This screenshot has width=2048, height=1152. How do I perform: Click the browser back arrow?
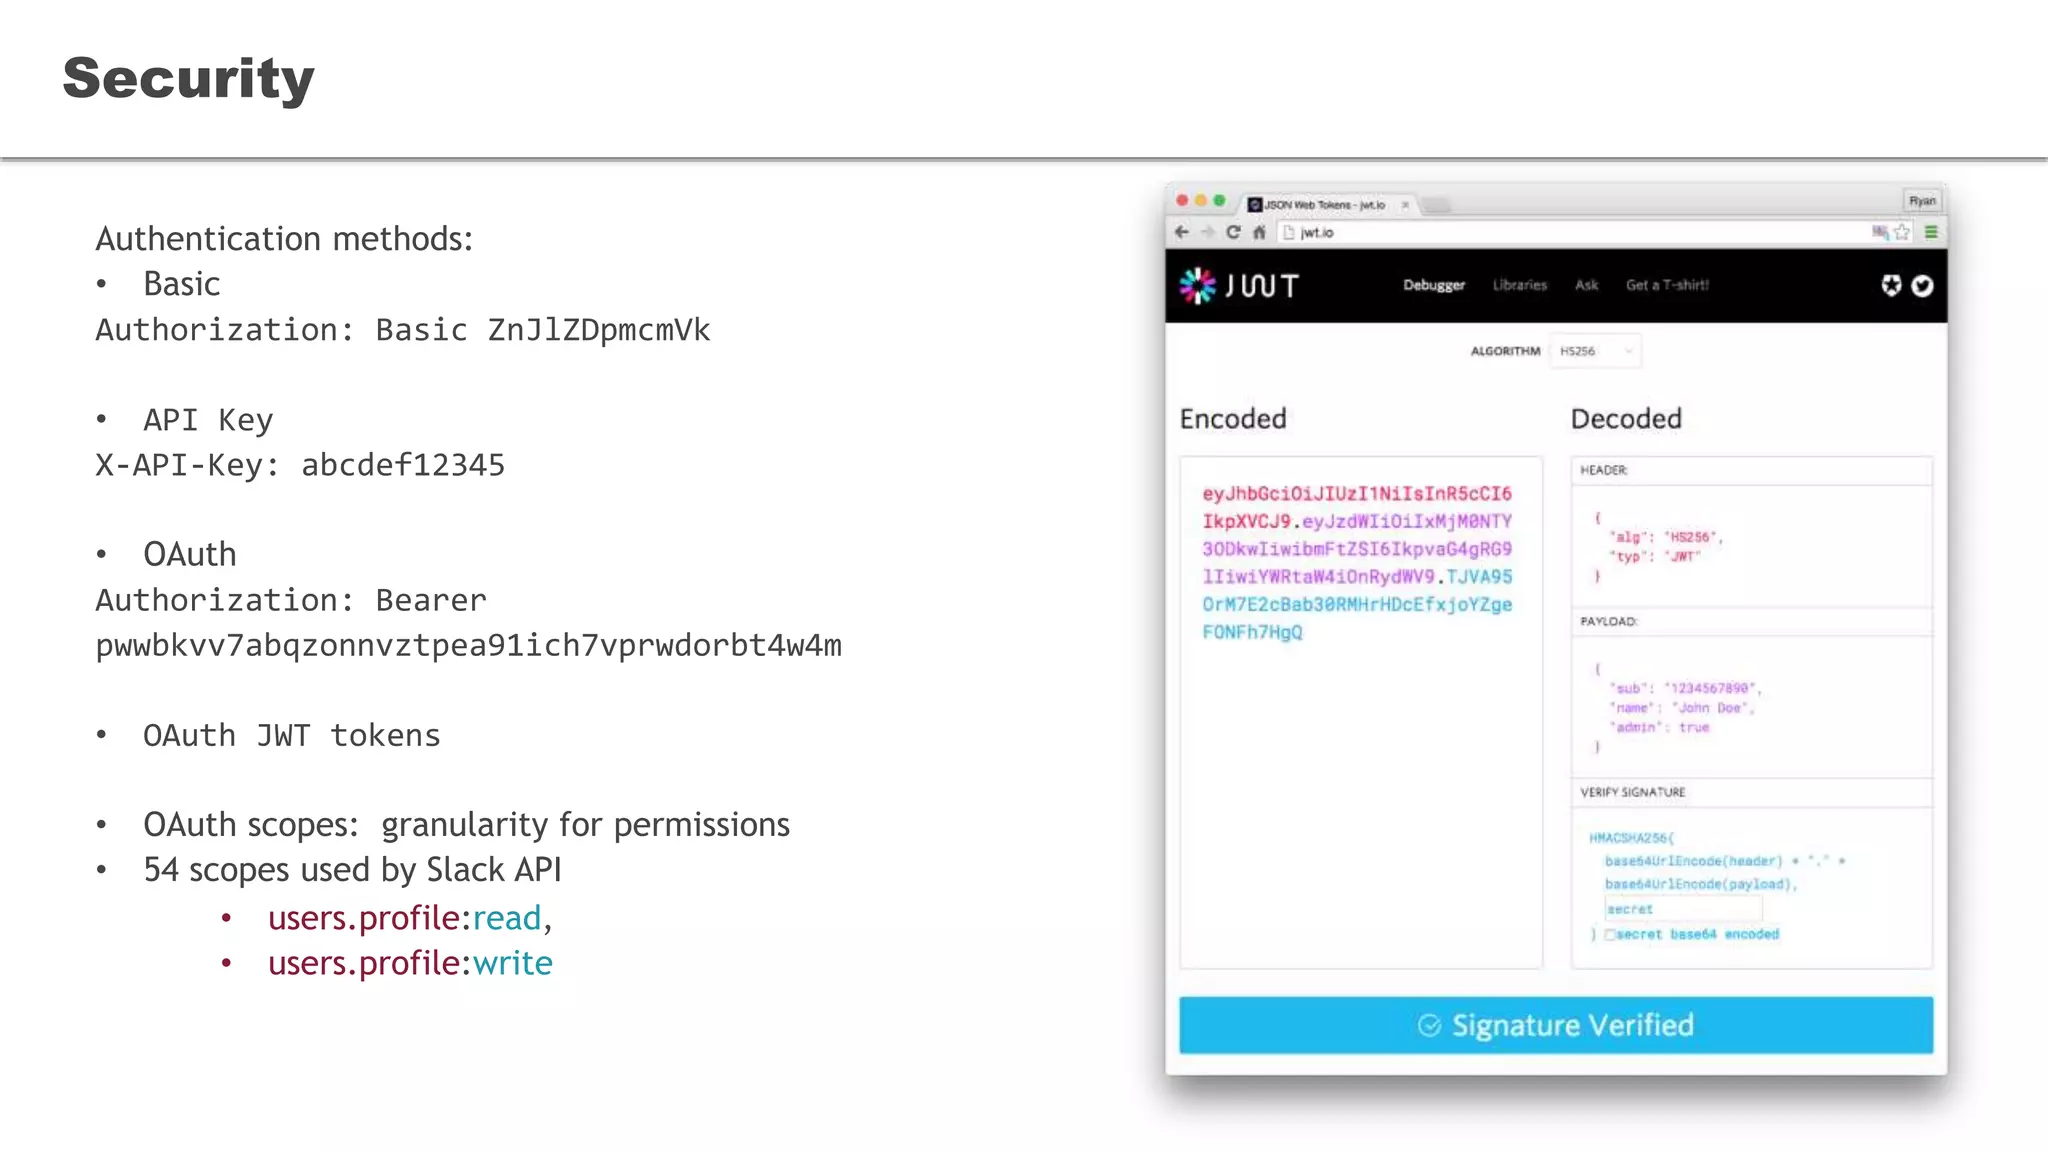(x=1182, y=232)
